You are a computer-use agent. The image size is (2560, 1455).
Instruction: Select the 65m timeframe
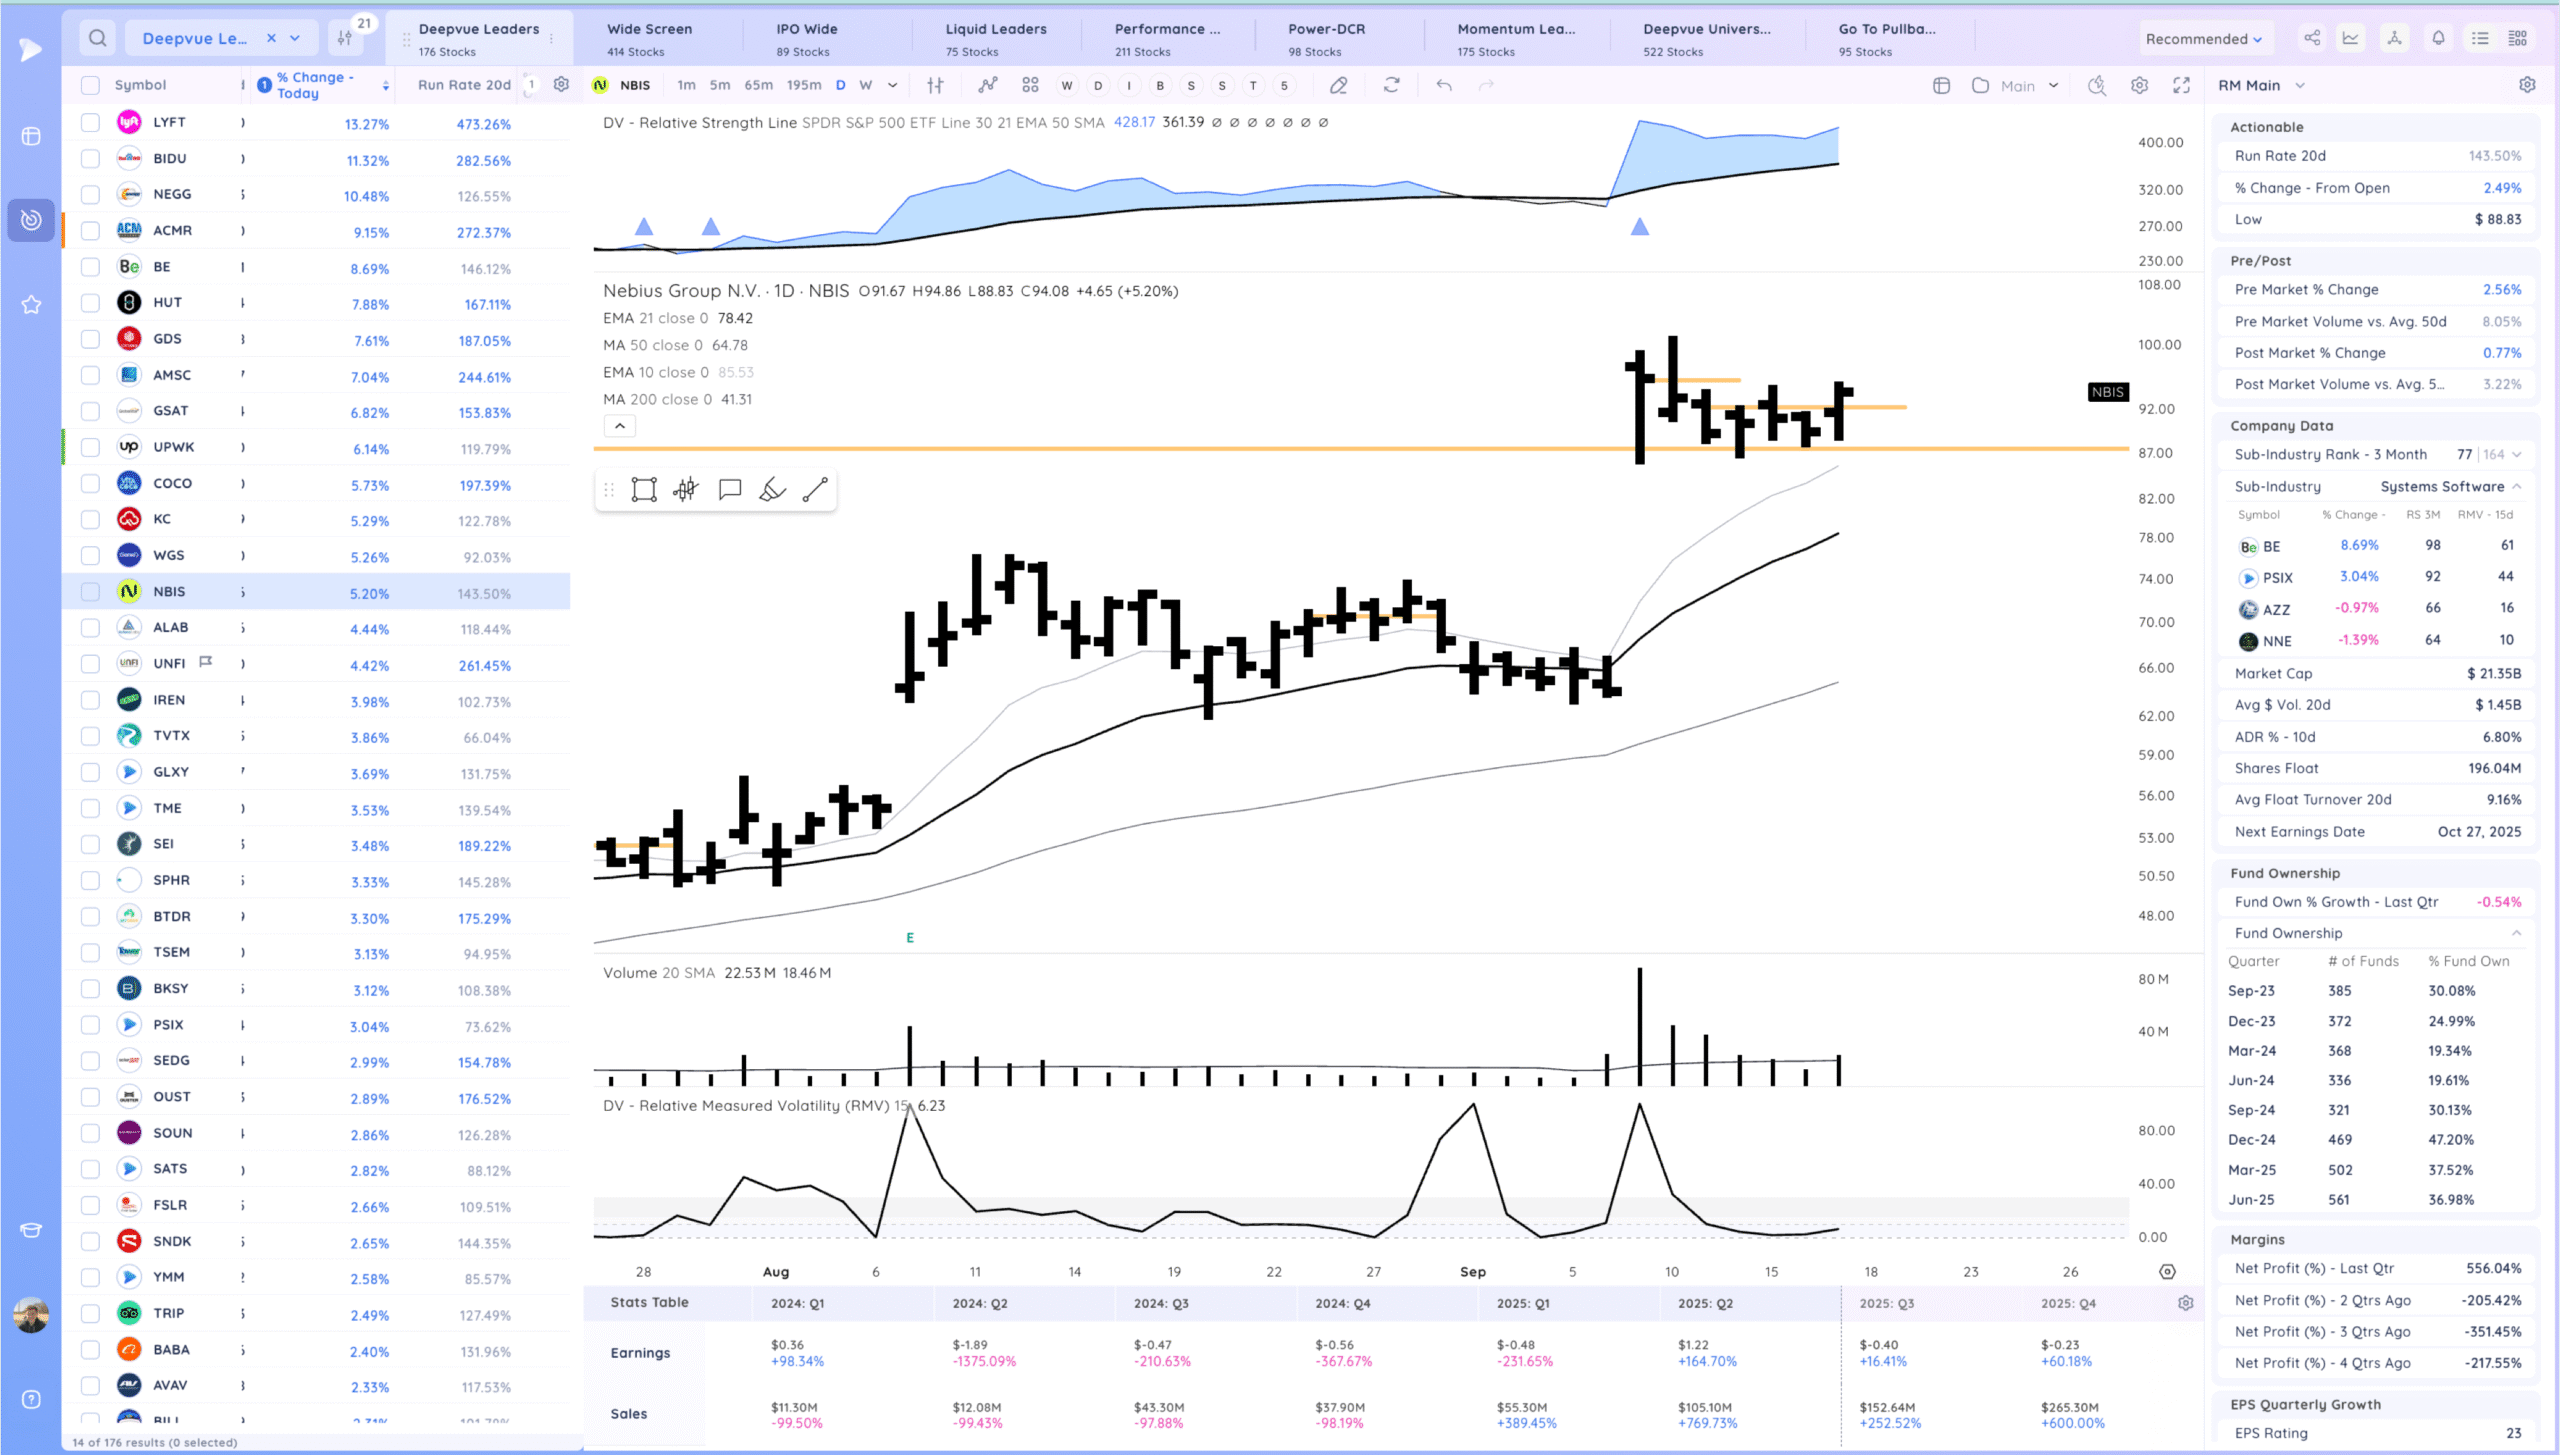click(x=758, y=85)
